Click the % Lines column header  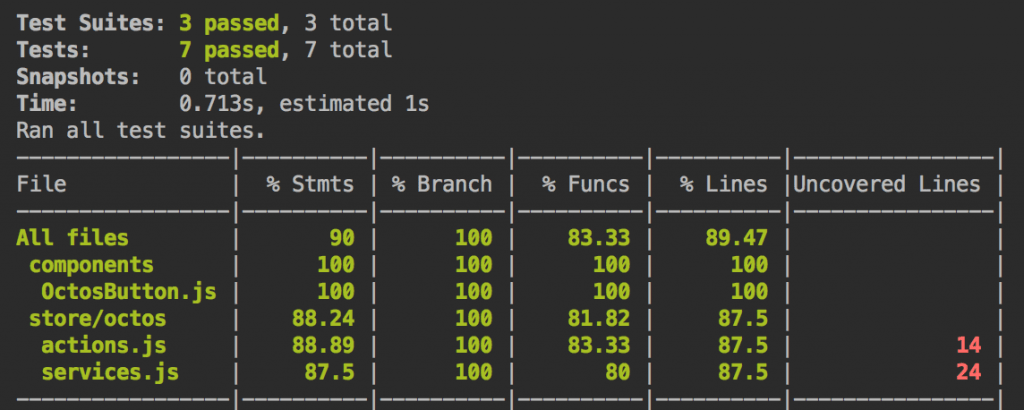pos(724,184)
